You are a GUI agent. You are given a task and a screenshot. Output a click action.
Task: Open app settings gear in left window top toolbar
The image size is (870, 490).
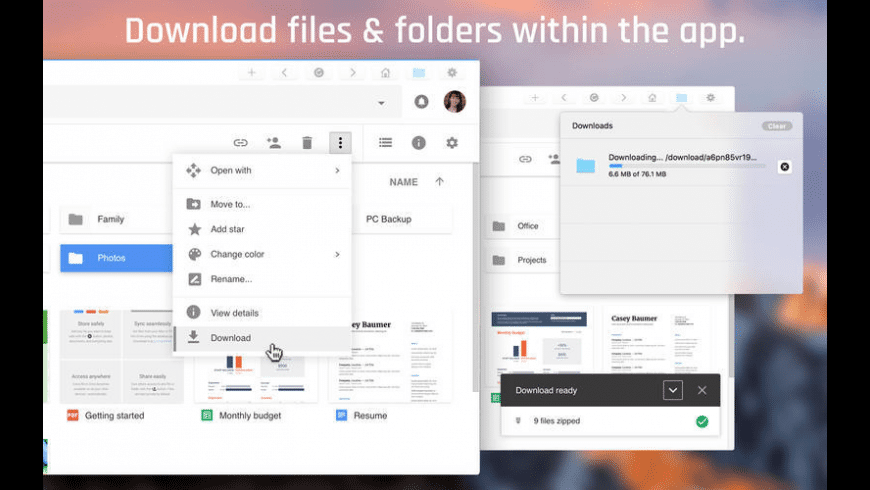(x=452, y=73)
